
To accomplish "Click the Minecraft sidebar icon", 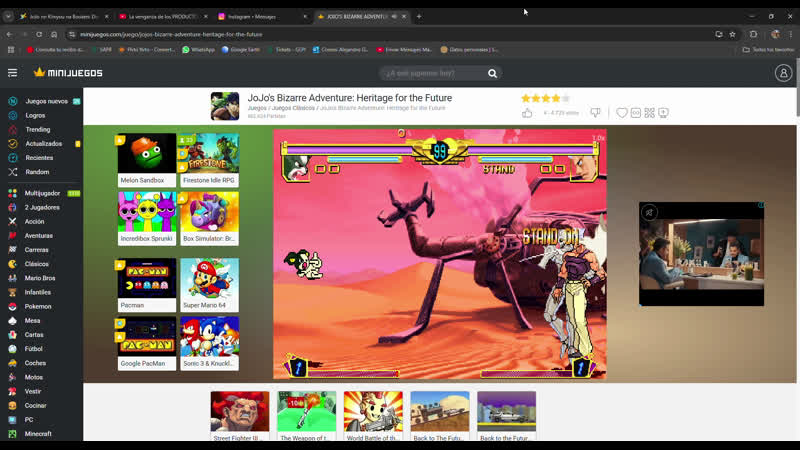I will tap(13, 434).
